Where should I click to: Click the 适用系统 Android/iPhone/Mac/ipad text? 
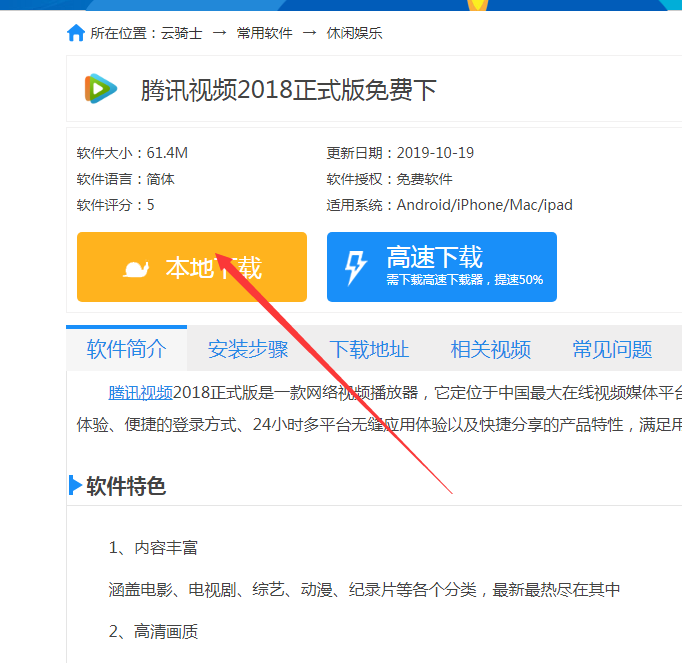449,204
